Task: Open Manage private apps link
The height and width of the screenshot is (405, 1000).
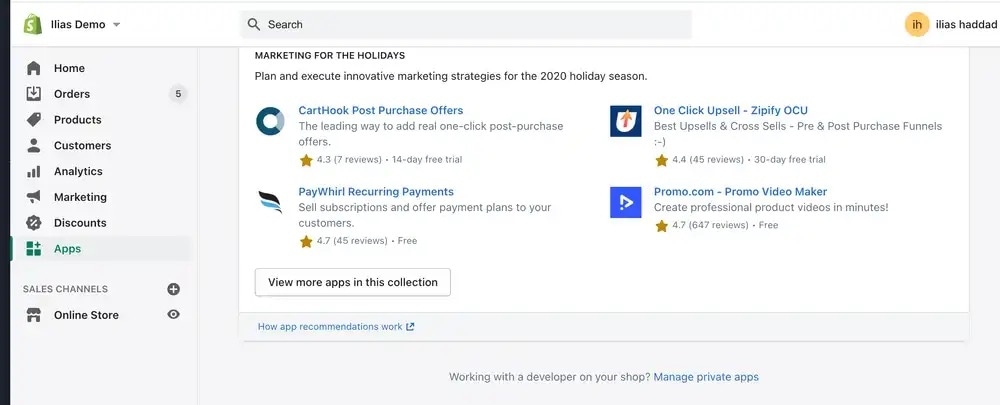Action: [706, 377]
